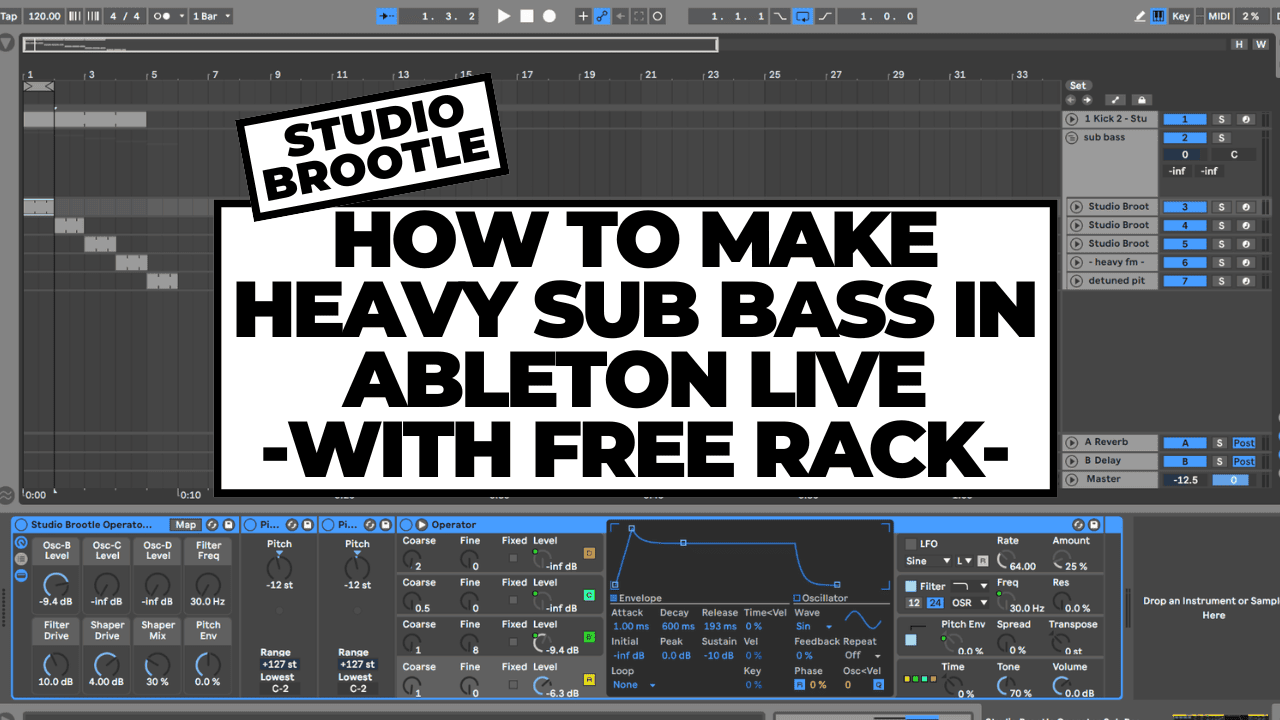Image resolution: width=1280 pixels, height=720 pixels.
Task: Open the LFO Sine waveform dropdown
Action: click(x=929, y=561)
